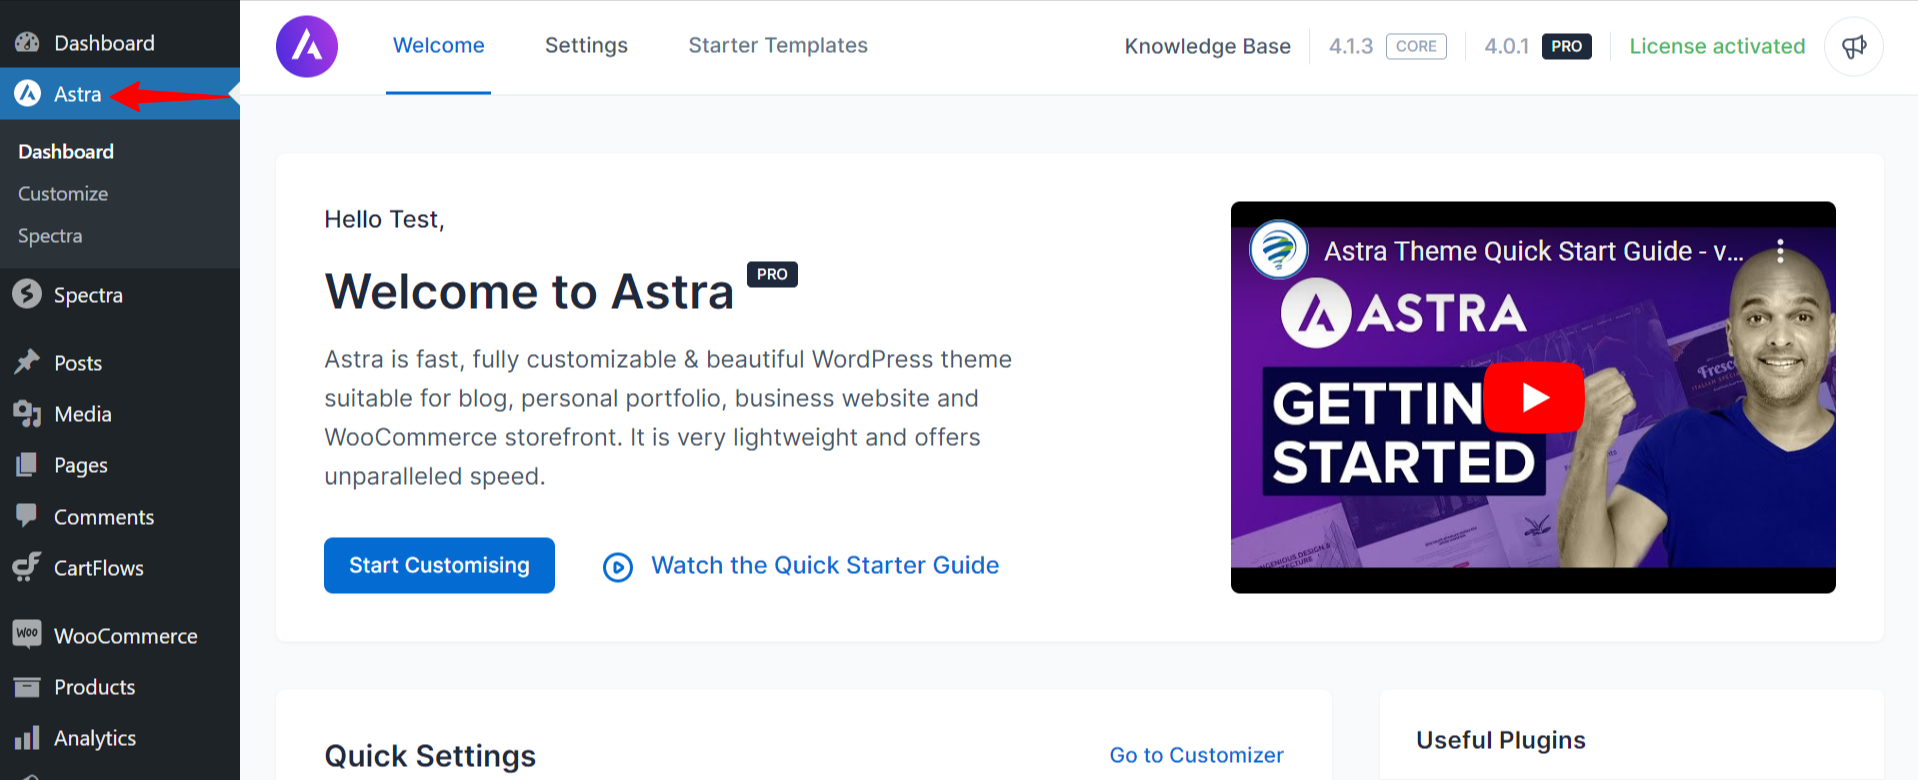Image resolution: width=1918 pixels, height=780 pixels.
Task: Click the Go to Customizer link
Action: pos(1196,755)
